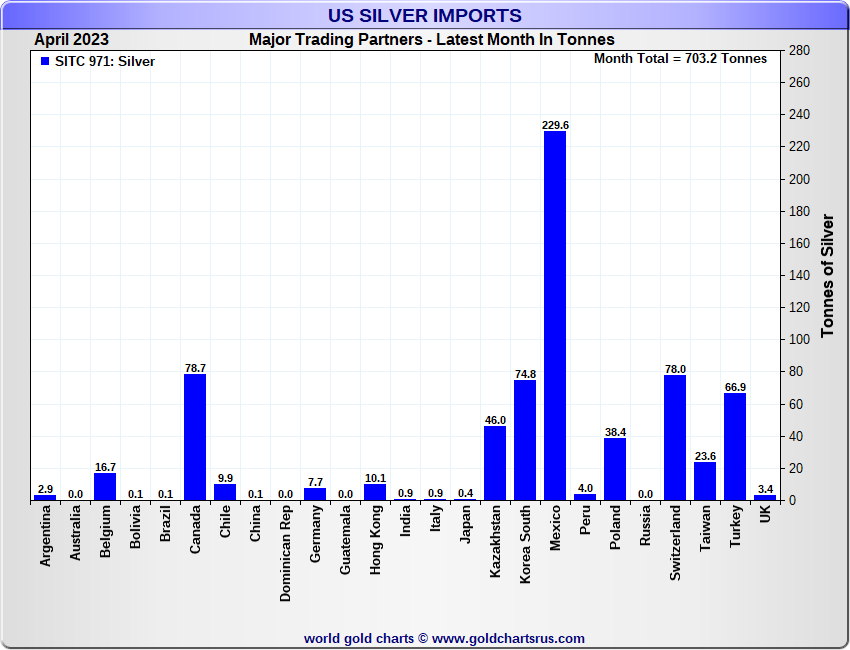Click the 'Guatemala' axis label
Screen dimensions: 850x650
click(345, 539)
